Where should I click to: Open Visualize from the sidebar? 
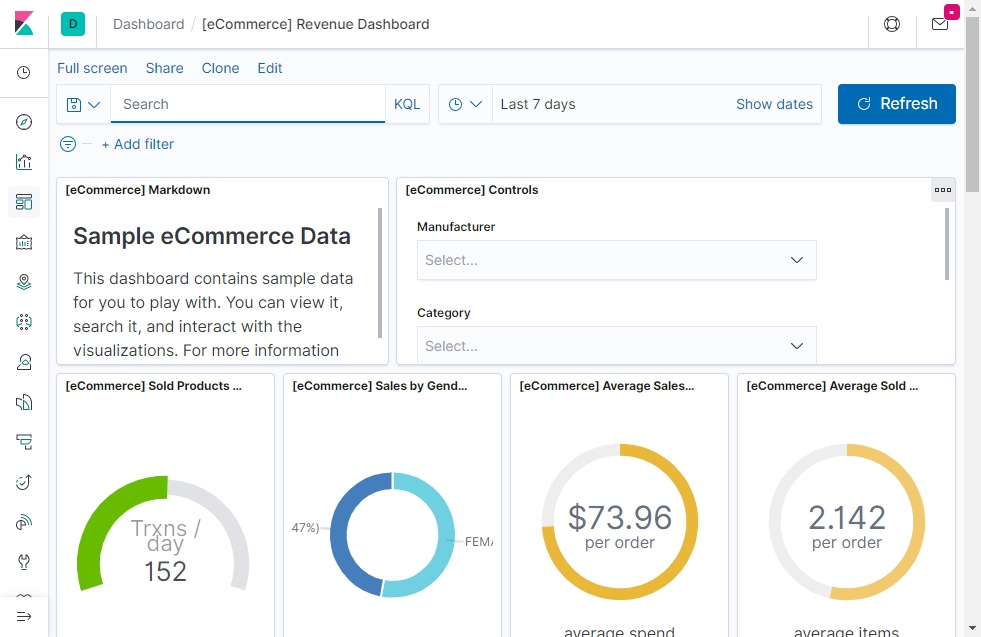24,162
